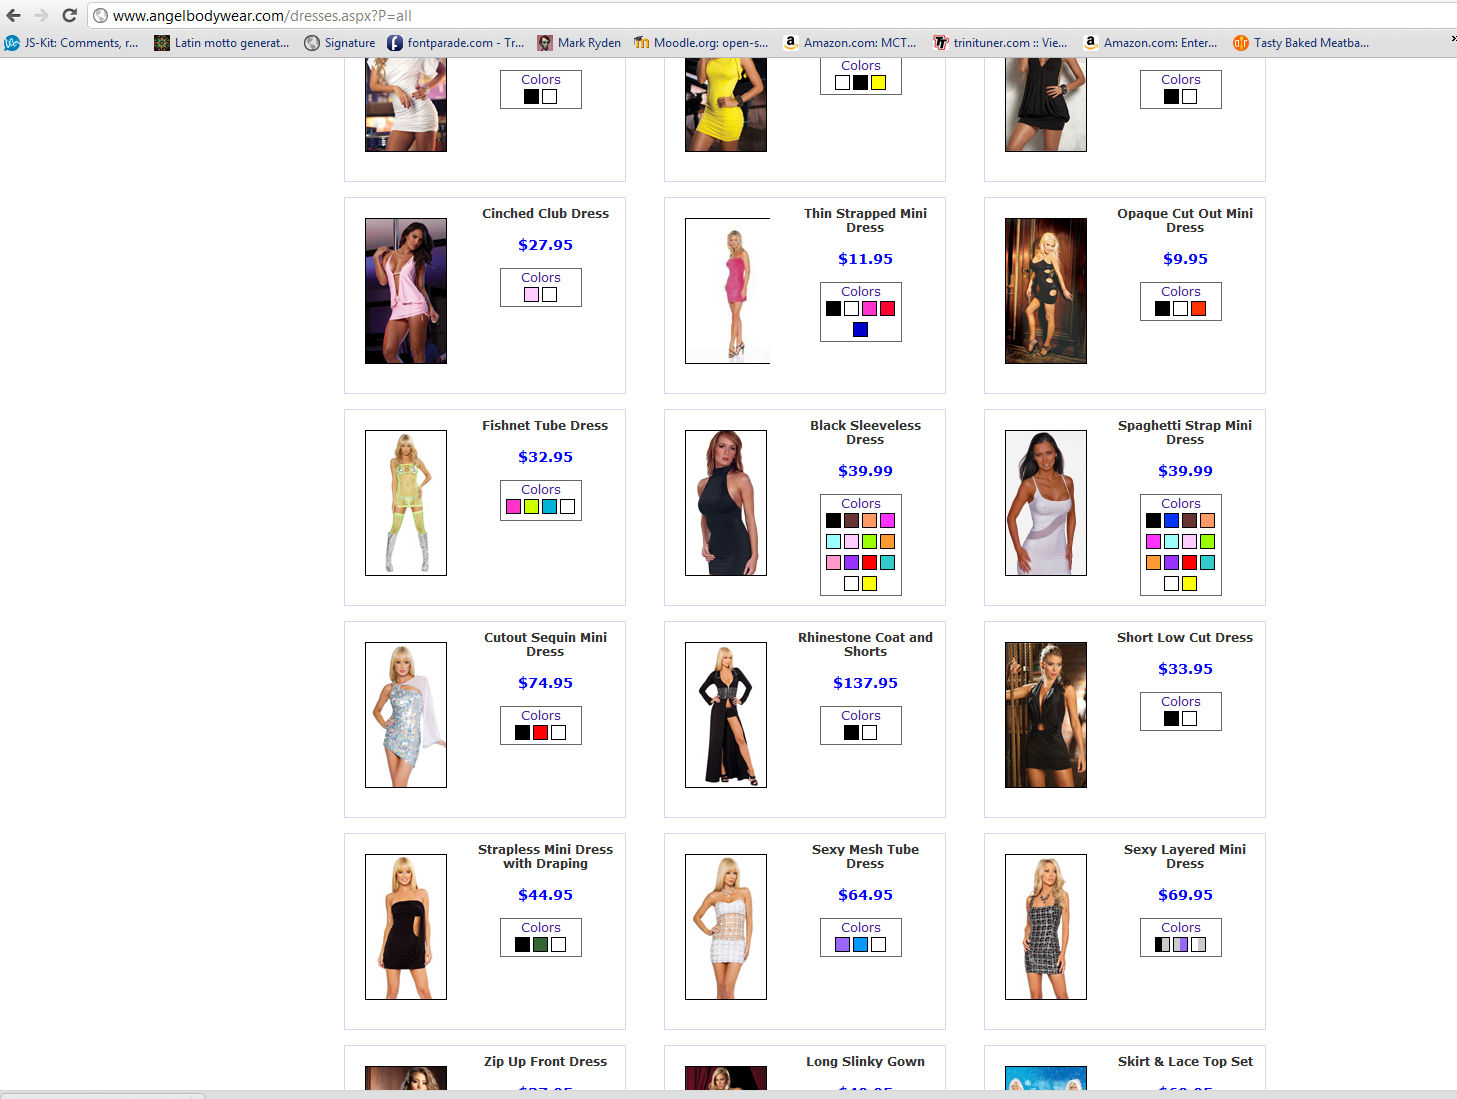View the Opaque Cut Out Mini Dress photo
Viewport: 1457px width, 1099px height.
coord(1046,291)
